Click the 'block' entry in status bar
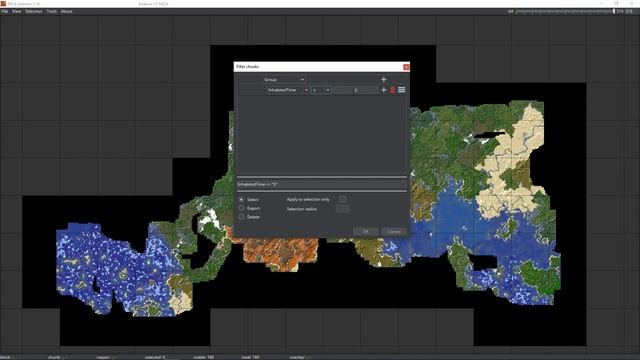Viewport: 640px width, 360px height. [x=9, y=357]
